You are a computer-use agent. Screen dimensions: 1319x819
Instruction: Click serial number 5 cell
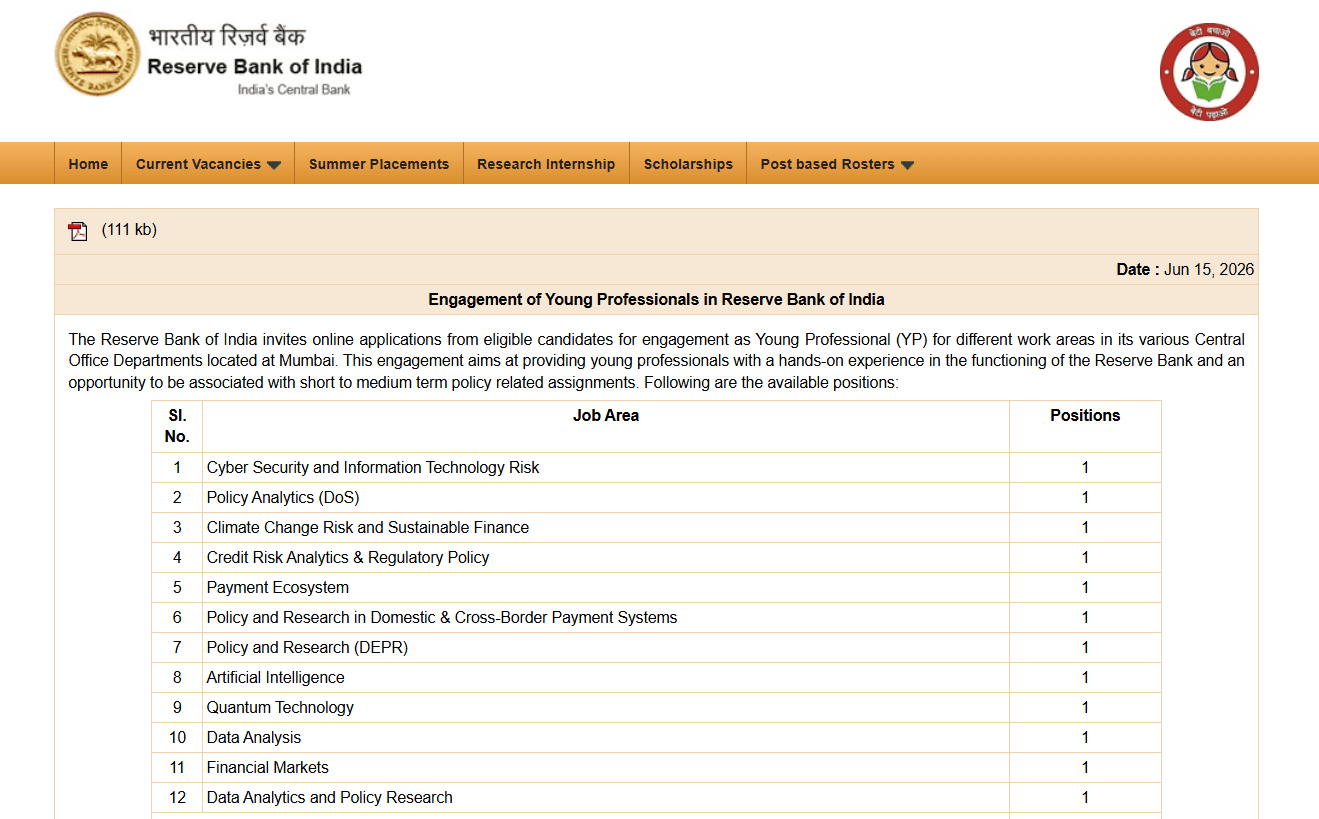tap(177, 587)
